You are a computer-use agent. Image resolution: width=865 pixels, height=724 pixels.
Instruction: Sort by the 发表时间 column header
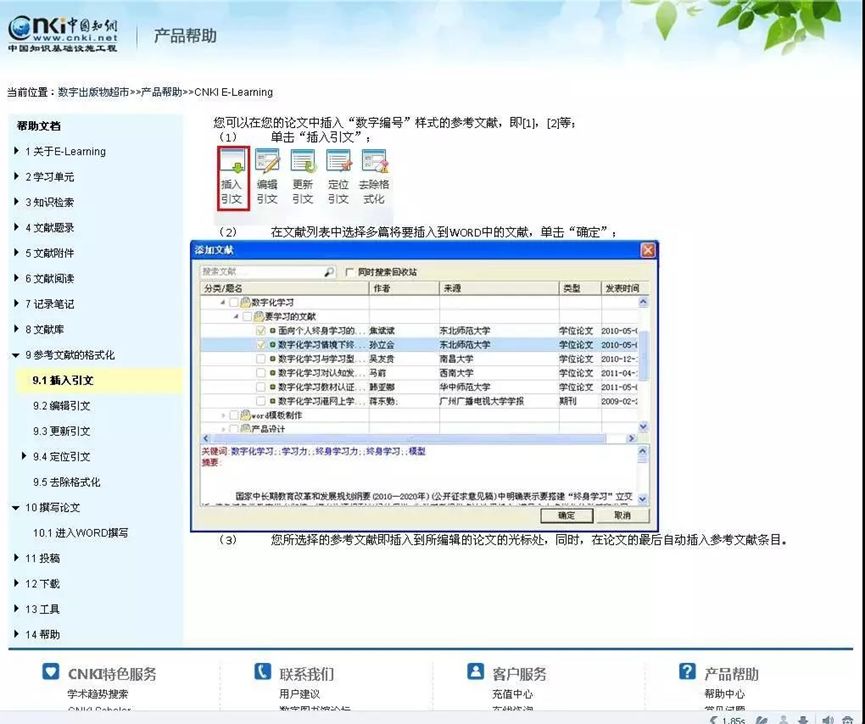pos(624,288)
